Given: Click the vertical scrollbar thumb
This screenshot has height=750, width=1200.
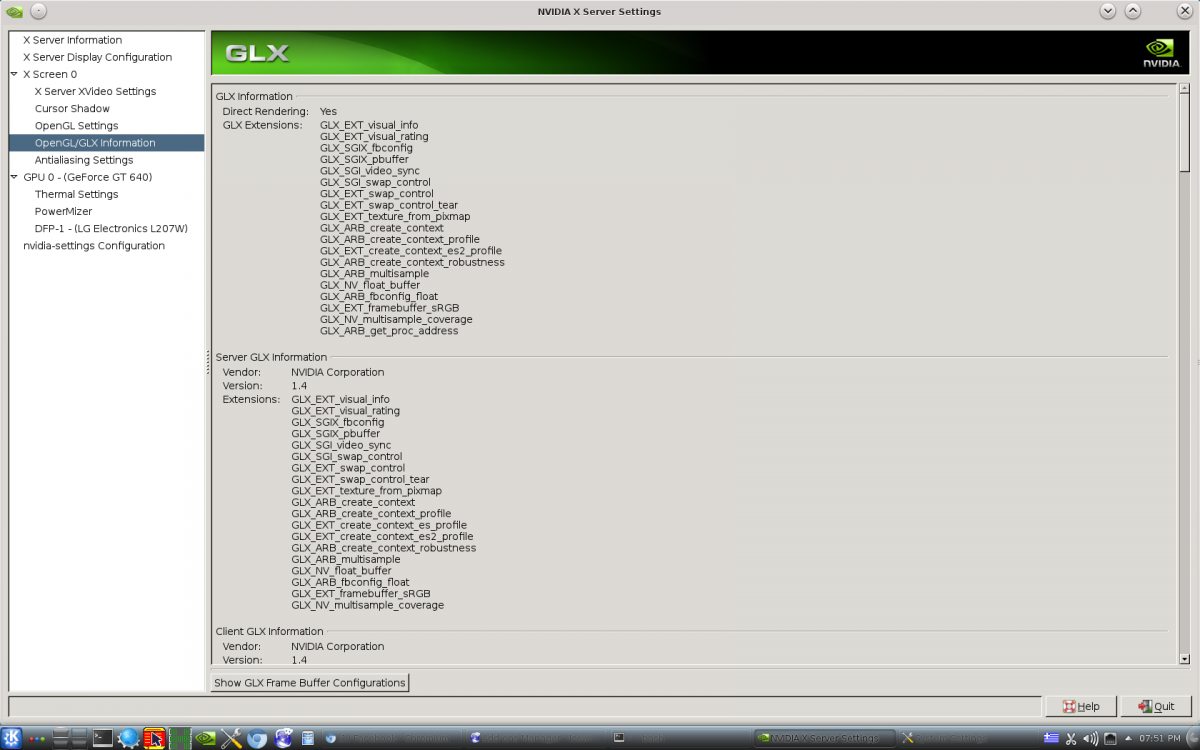Looking at the screenshot, I should click(x=1185, y=135).
